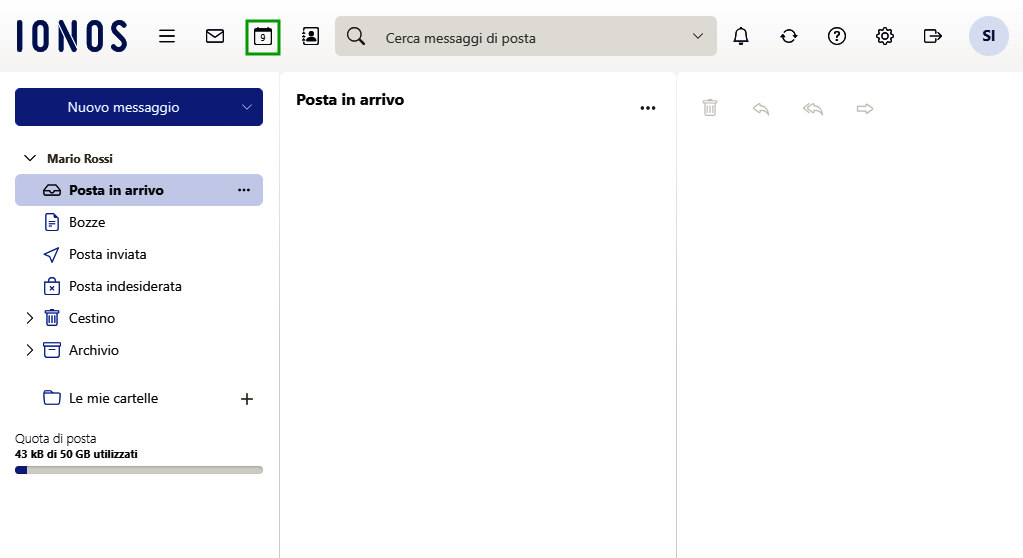Click the Cerca messaggi di posta field
Screen dimensions: 1023x558
click(x=530, y=38)
